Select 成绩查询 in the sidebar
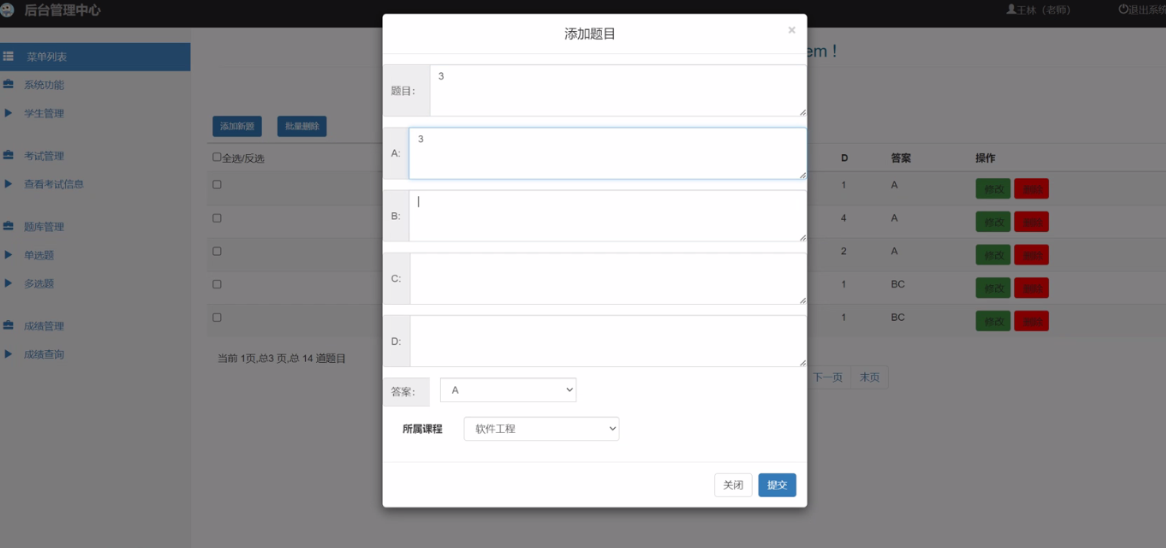The width and height of the screenshot is (1166, 548). tap(44, 354)
